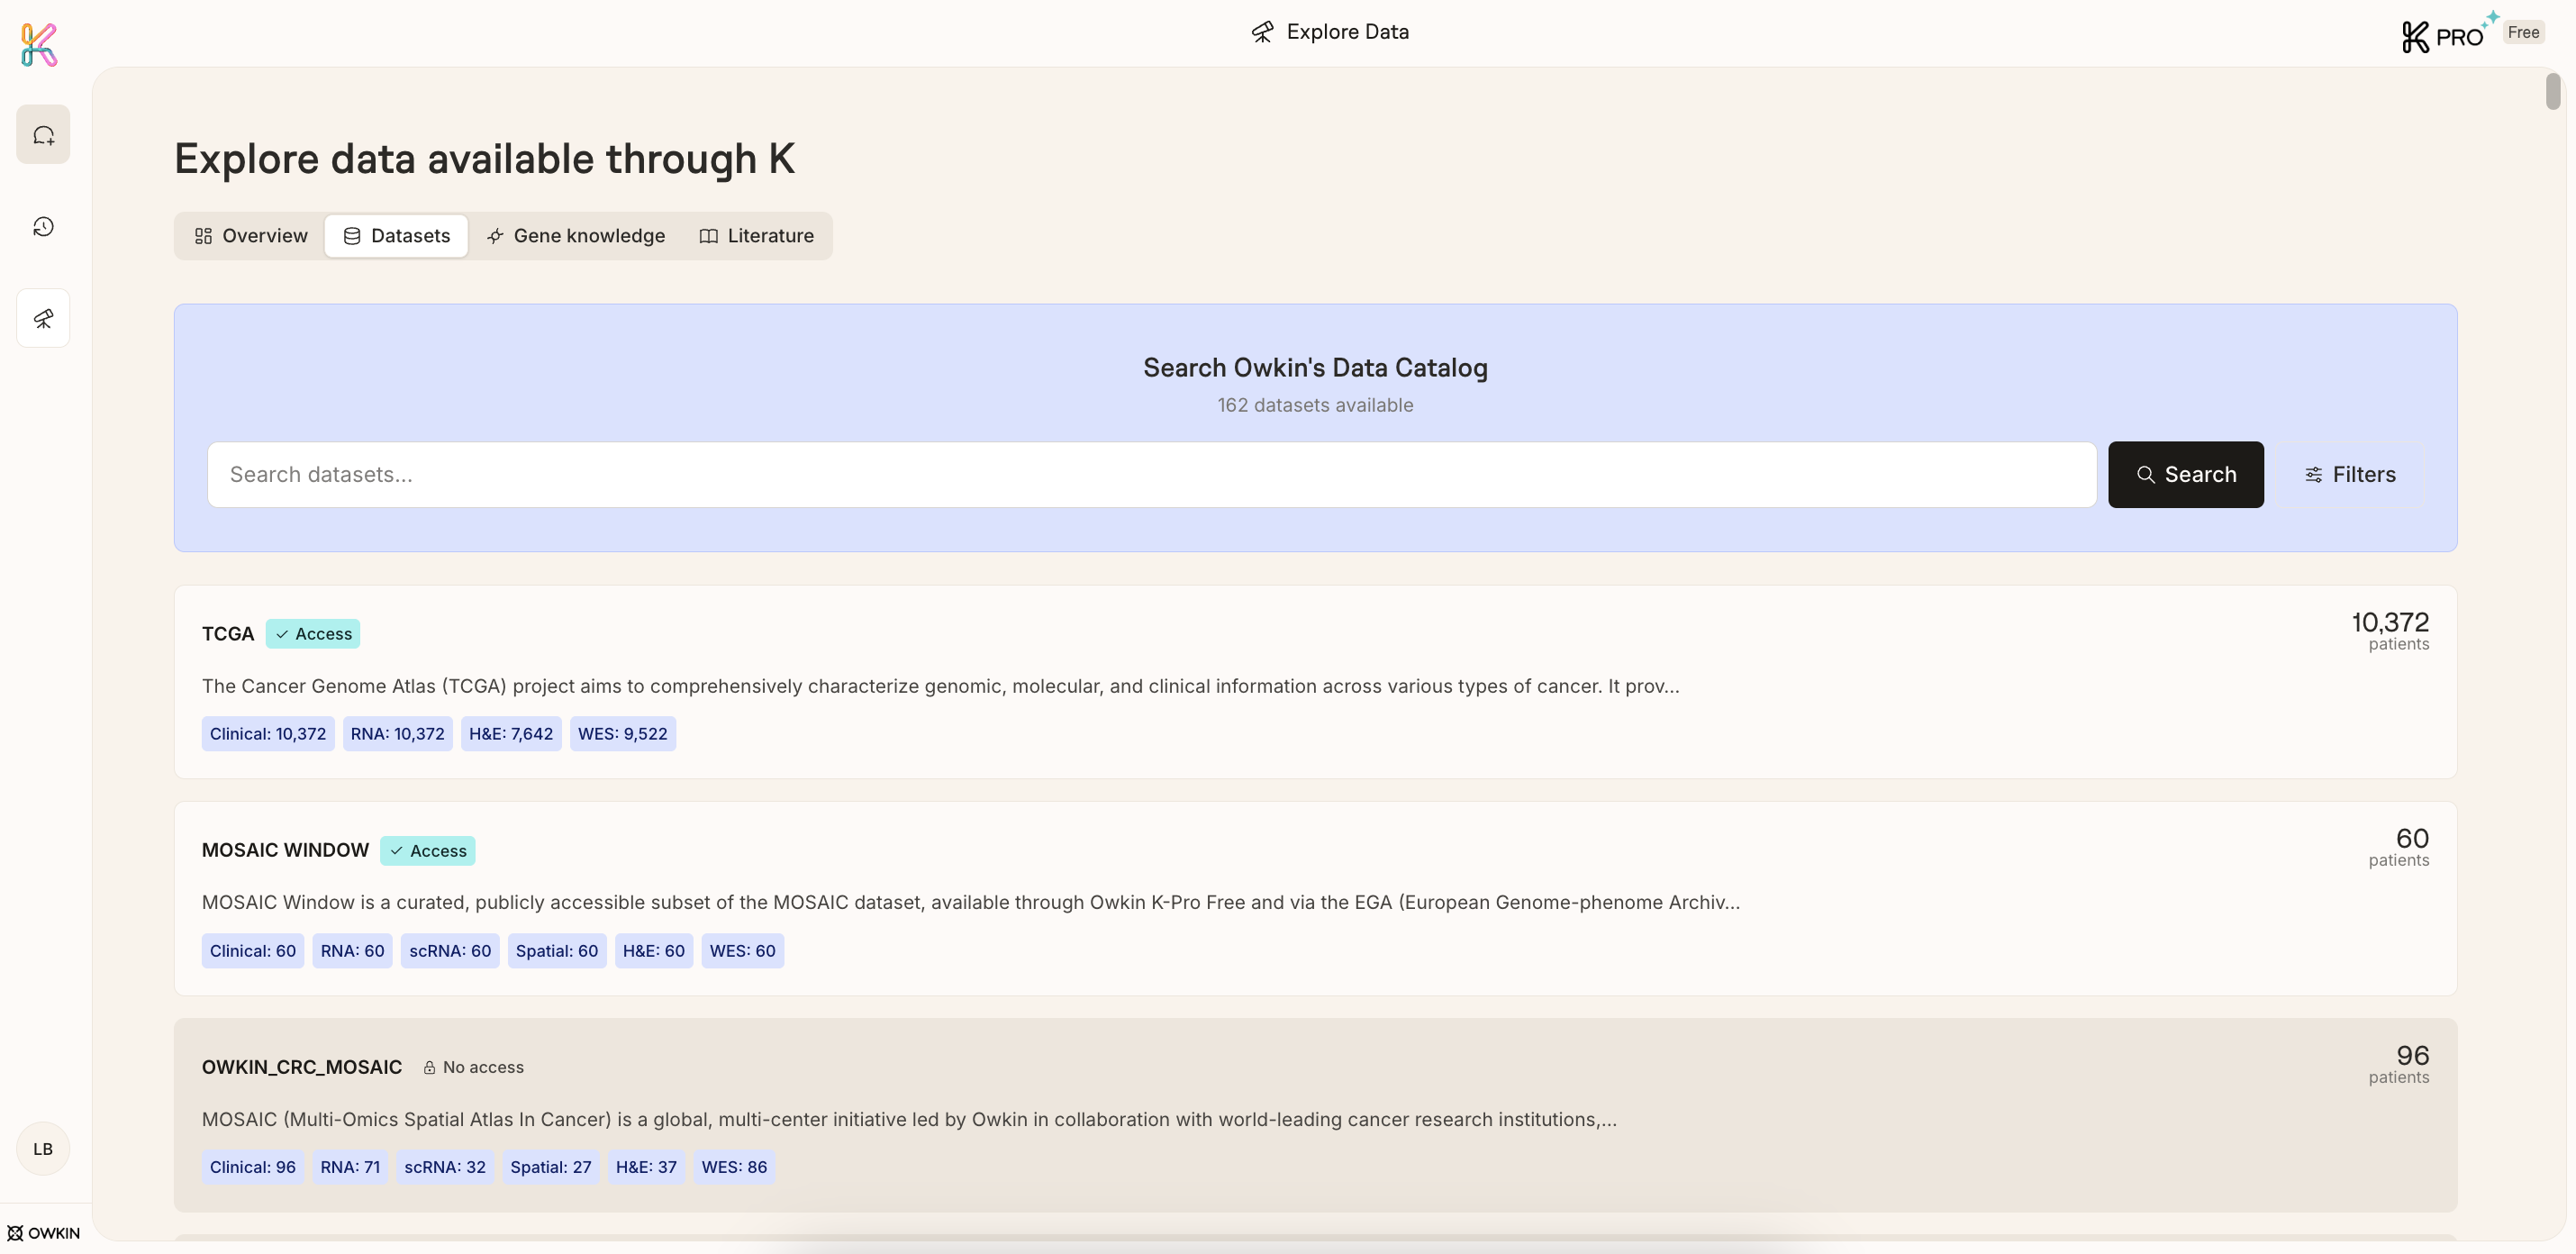Image resolution: width=2576 pixels, height=1254 pixels.
Task: Click the colorful K logo
Action: click(x=39, y=45)
